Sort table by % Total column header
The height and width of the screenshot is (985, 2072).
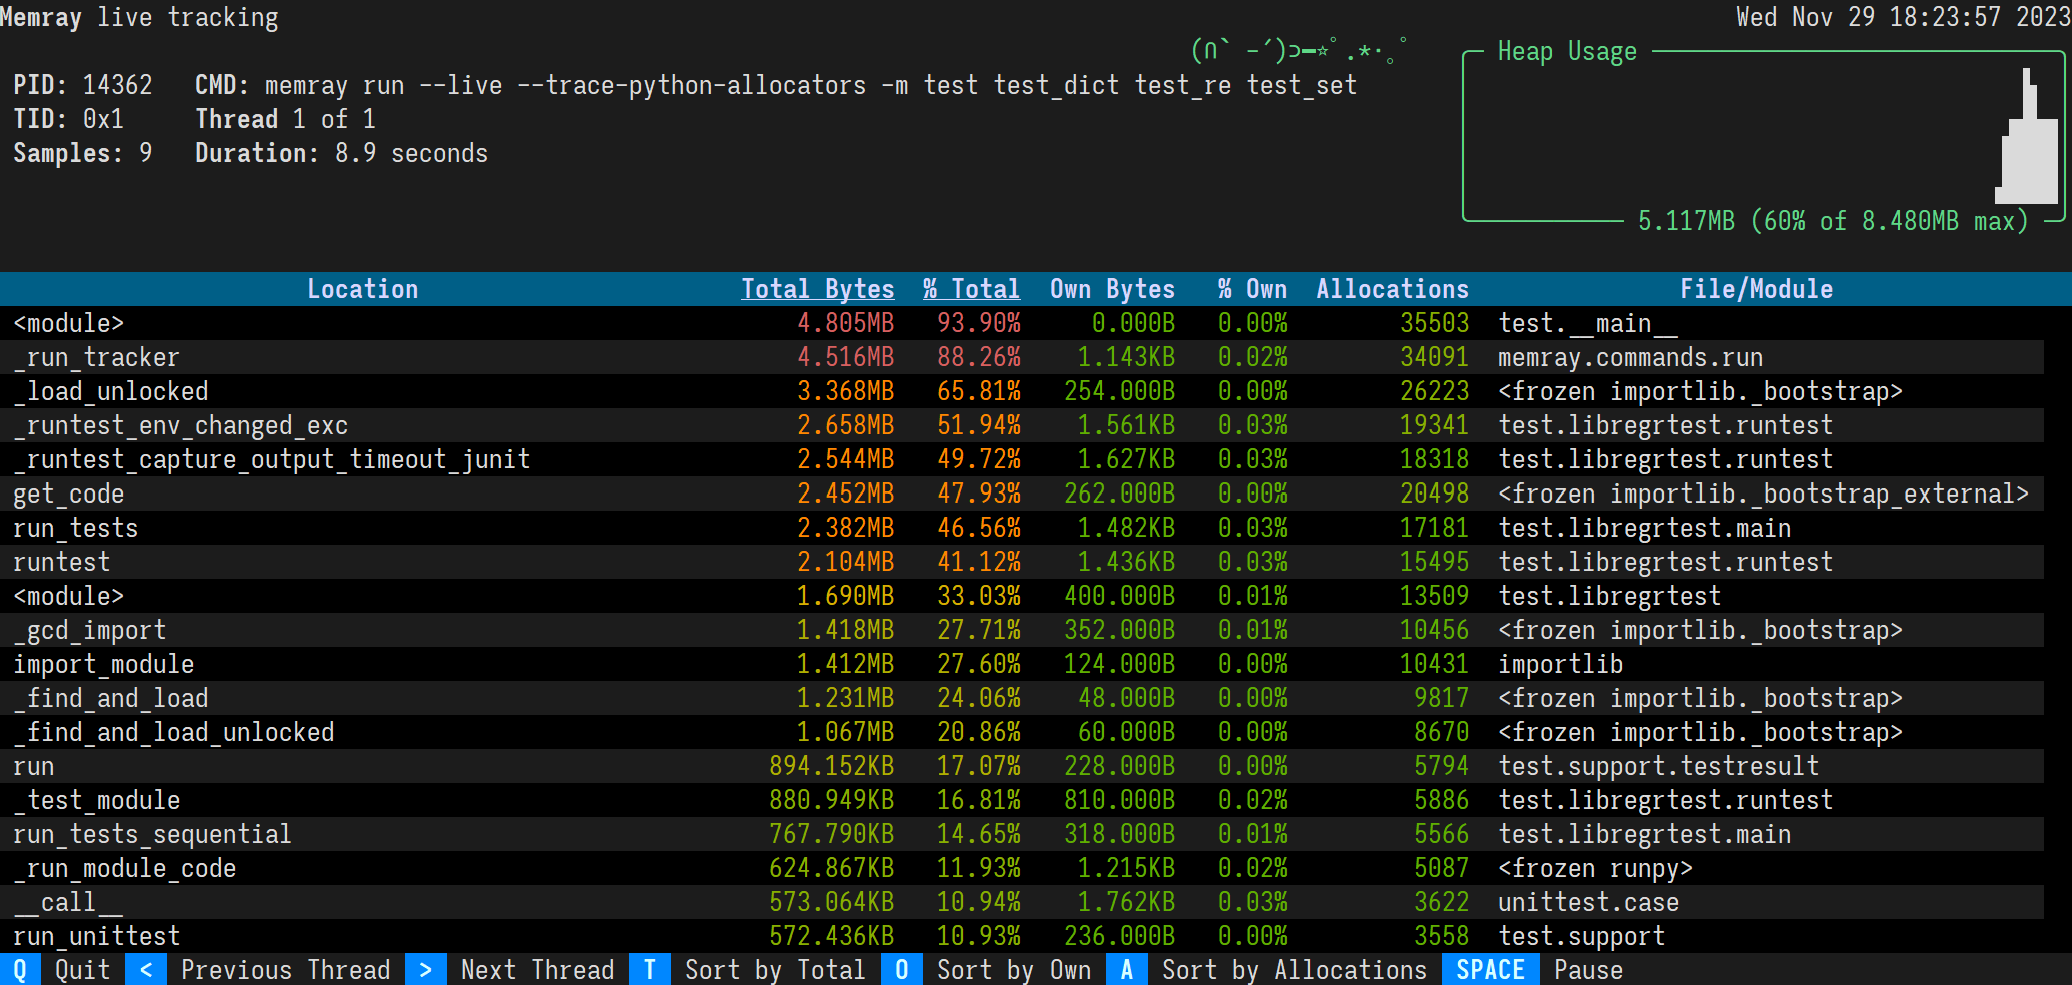tap(971, 289)
